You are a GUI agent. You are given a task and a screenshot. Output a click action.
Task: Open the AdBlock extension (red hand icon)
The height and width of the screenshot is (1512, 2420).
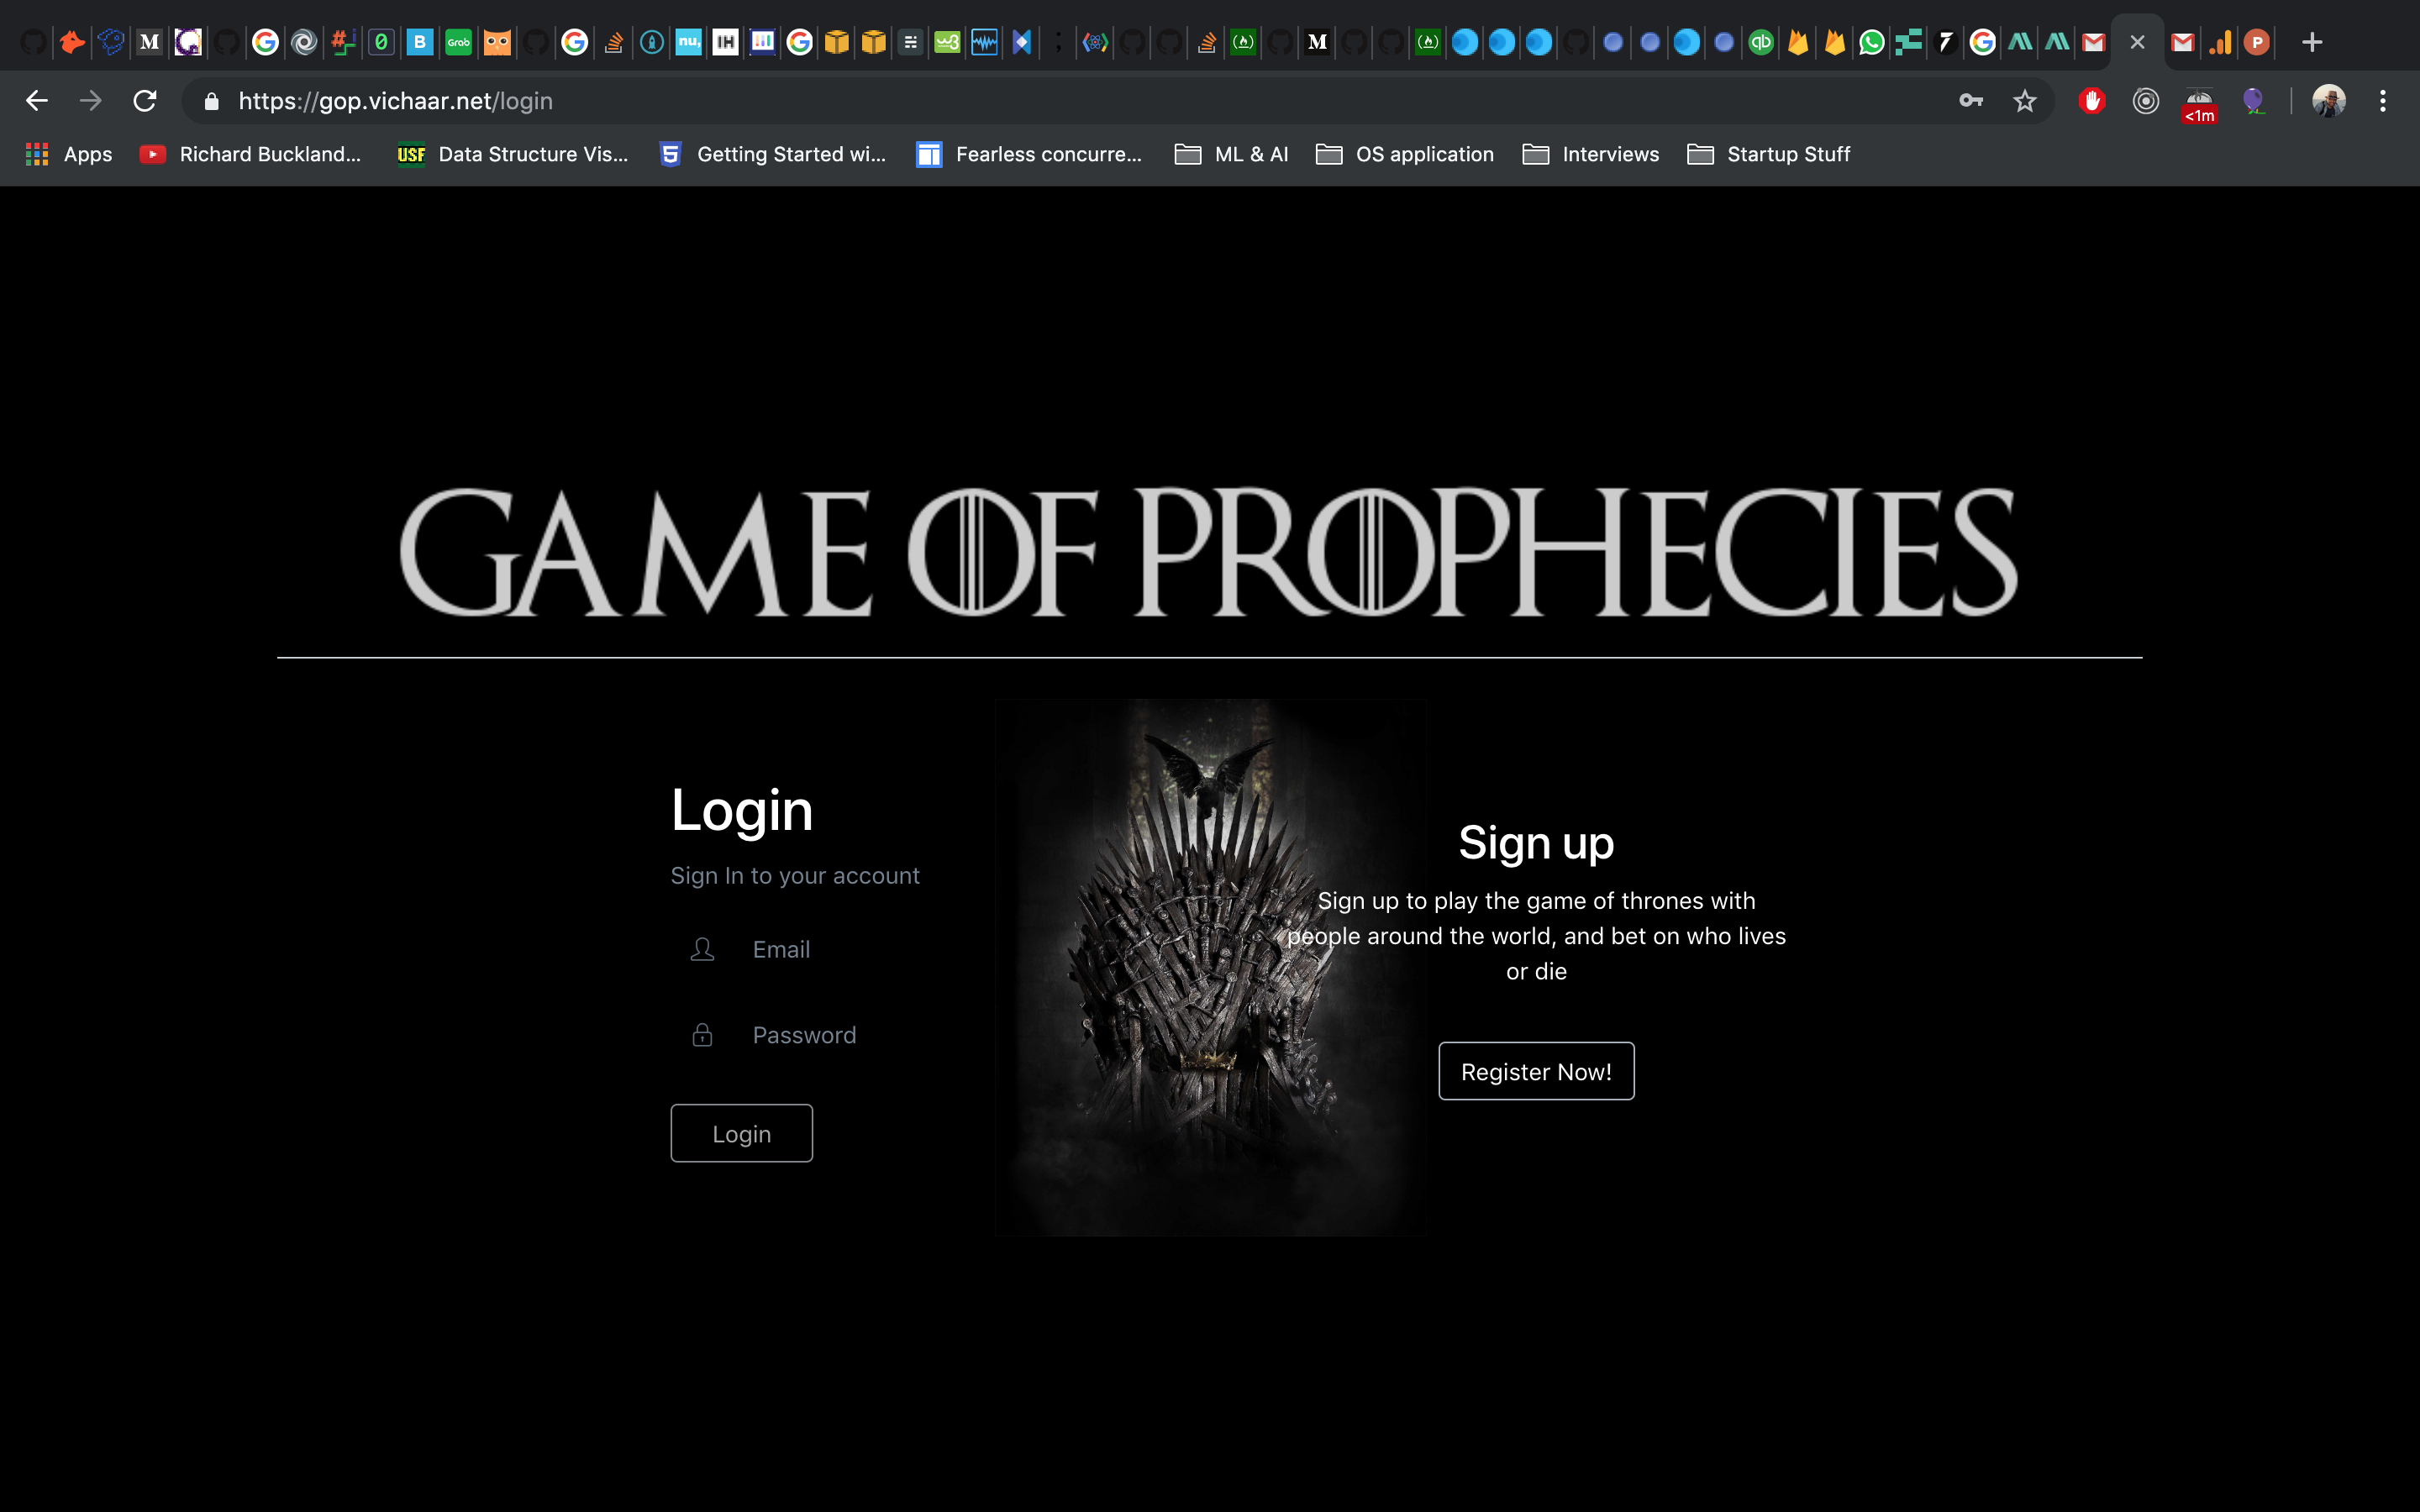click(x=2092, y=100)
